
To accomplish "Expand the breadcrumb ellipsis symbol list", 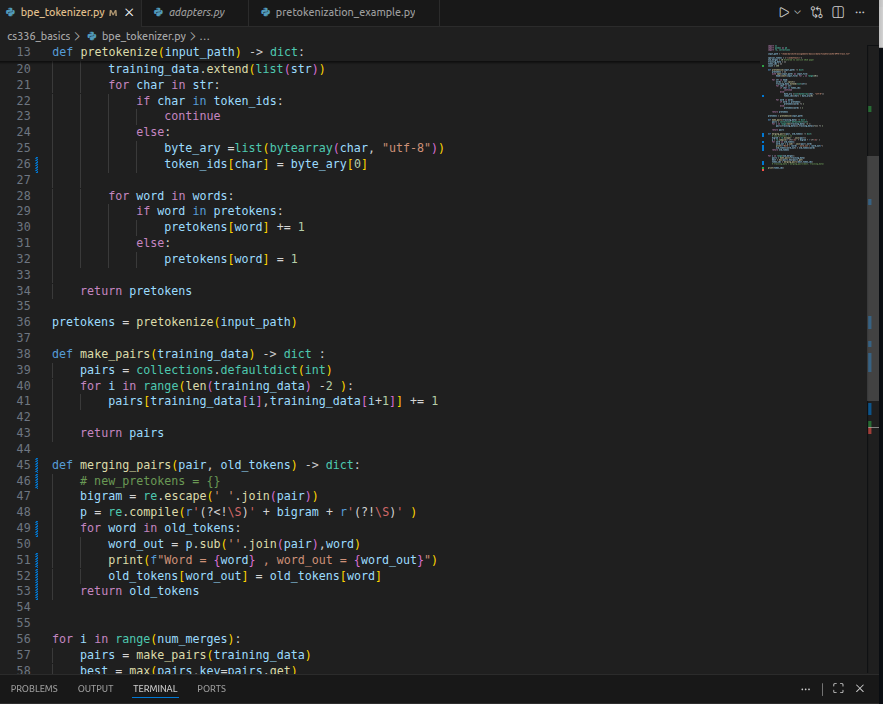I will point(204,37).
